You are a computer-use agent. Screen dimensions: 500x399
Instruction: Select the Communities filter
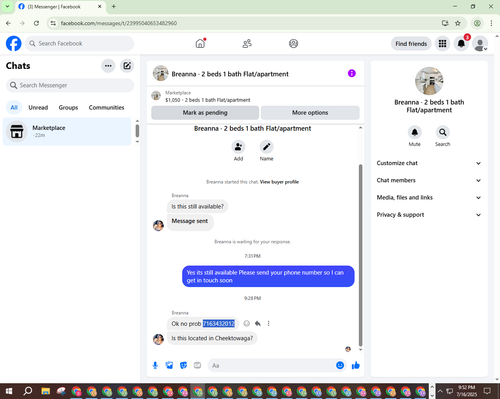[x=106, y=107]
